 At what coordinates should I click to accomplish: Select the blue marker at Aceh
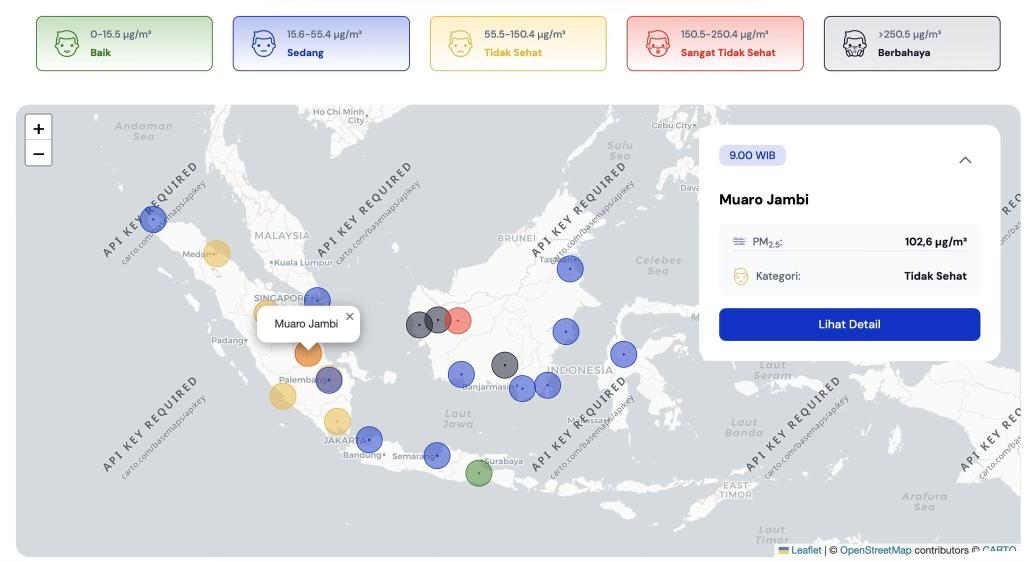[153, 219]
